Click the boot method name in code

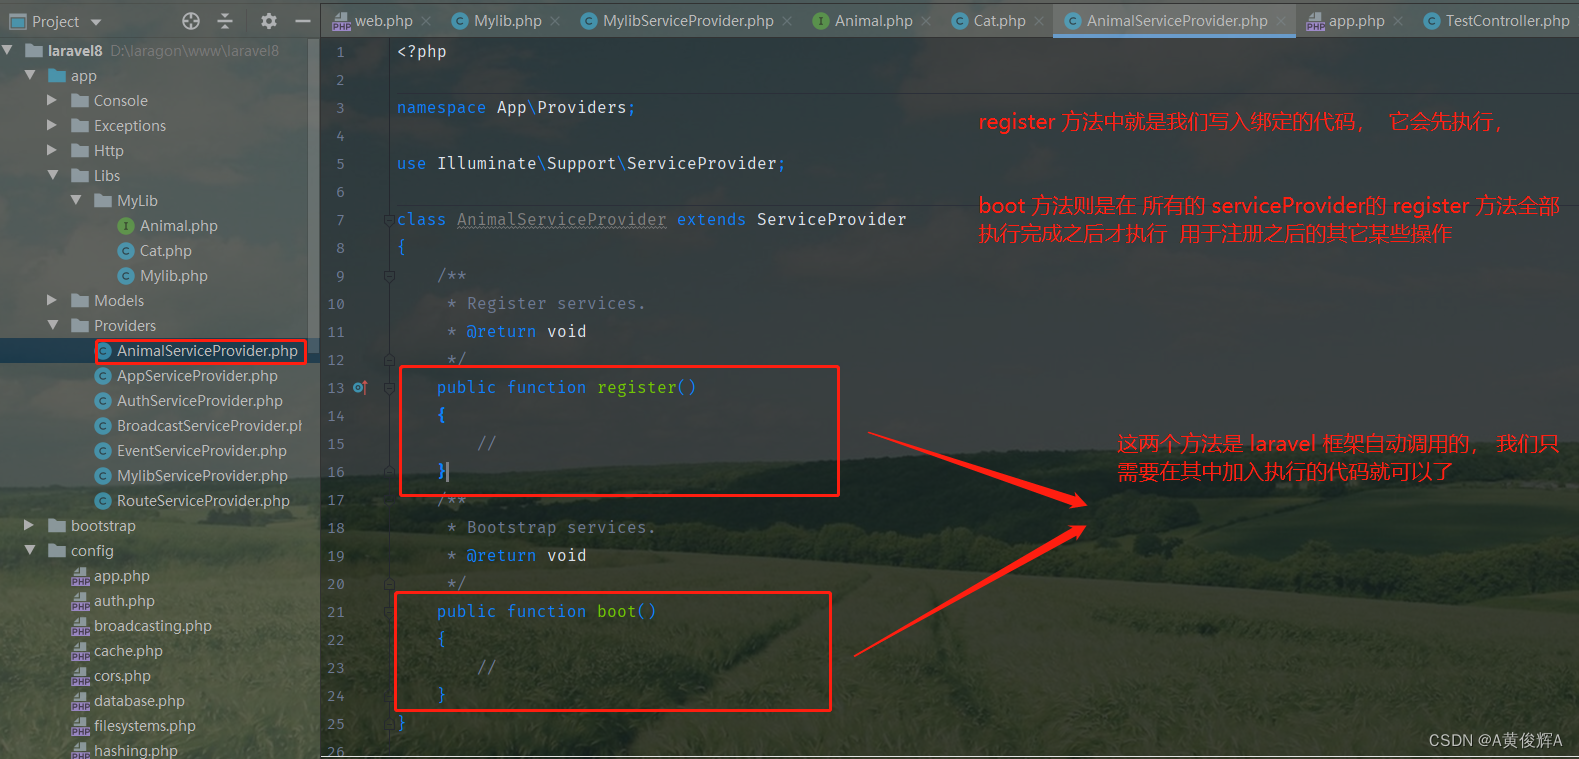[x=617, y=612]
